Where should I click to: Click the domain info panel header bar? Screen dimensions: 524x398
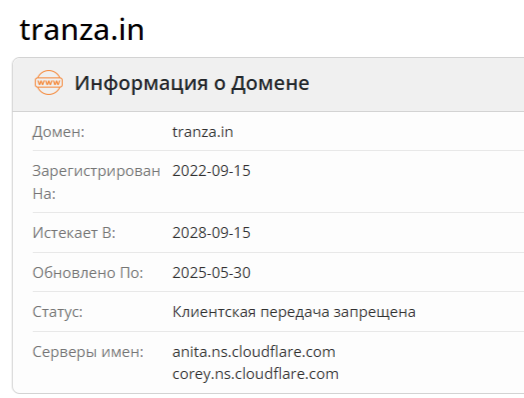[x=268, y=85]
